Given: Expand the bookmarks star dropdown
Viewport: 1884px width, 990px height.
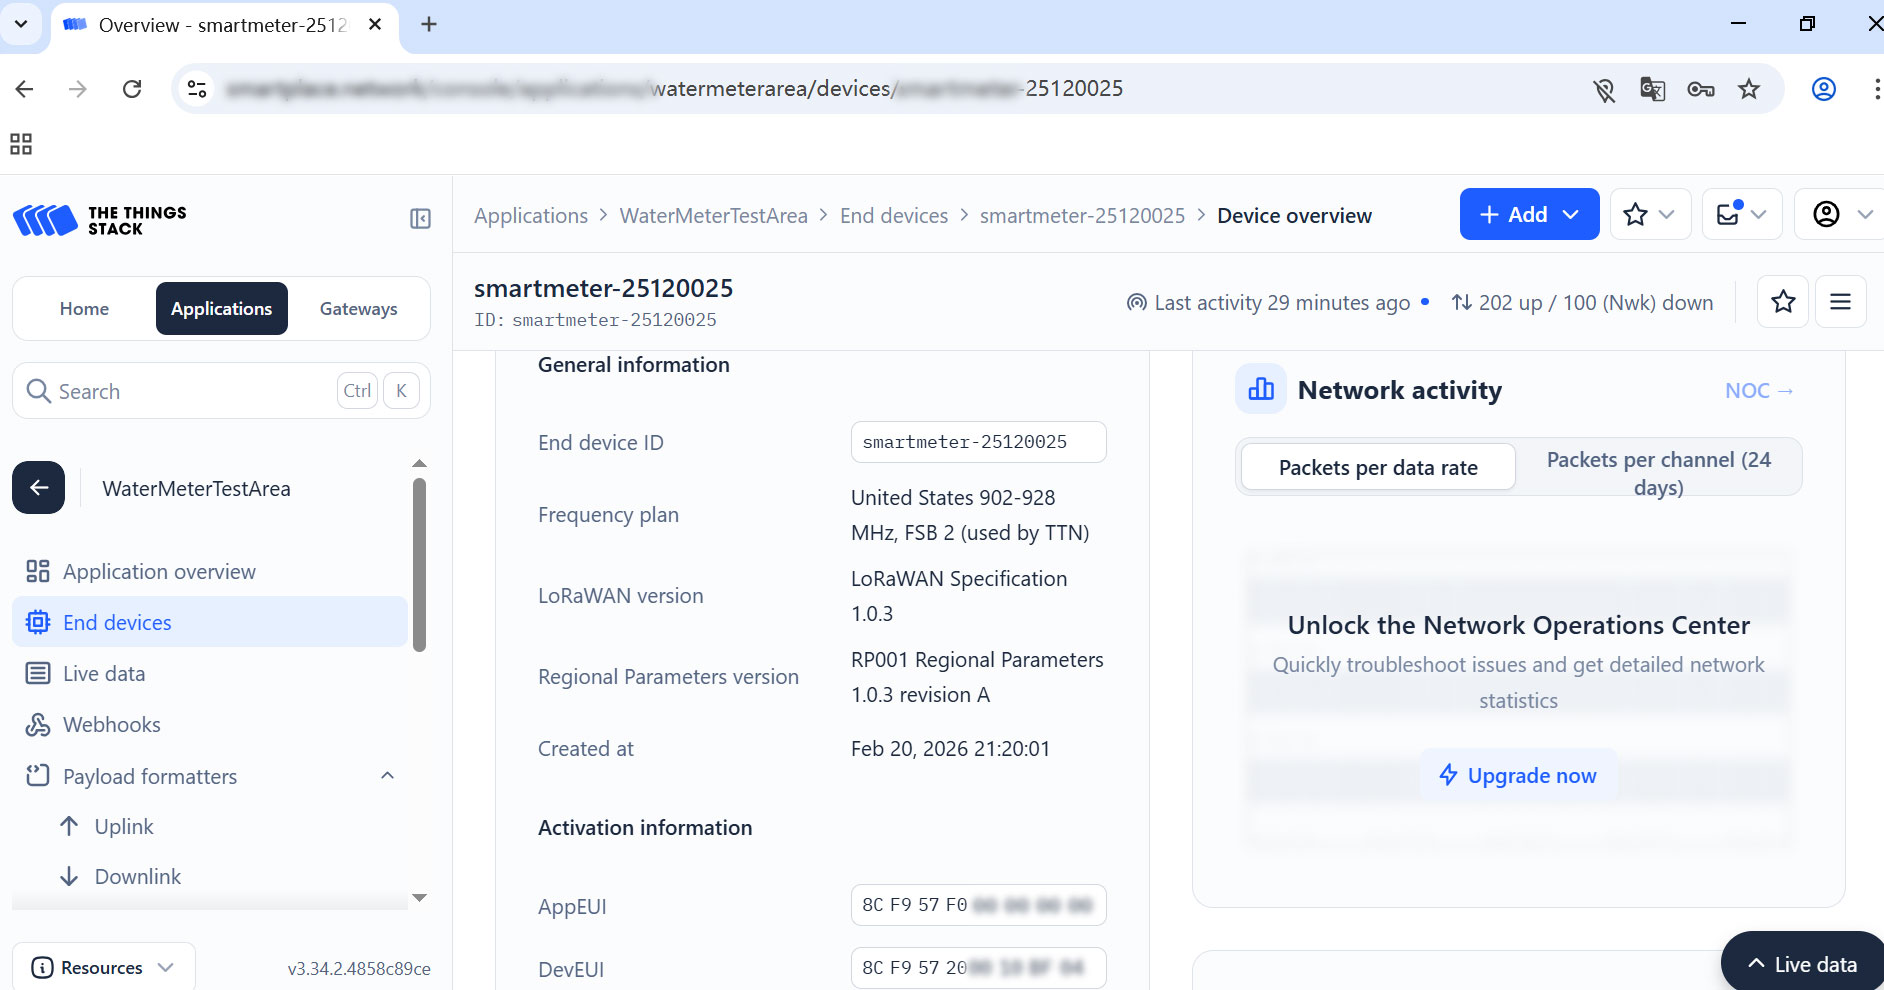Looking at the screenshot, I should pyautogui.click(x=1650, y=215).
